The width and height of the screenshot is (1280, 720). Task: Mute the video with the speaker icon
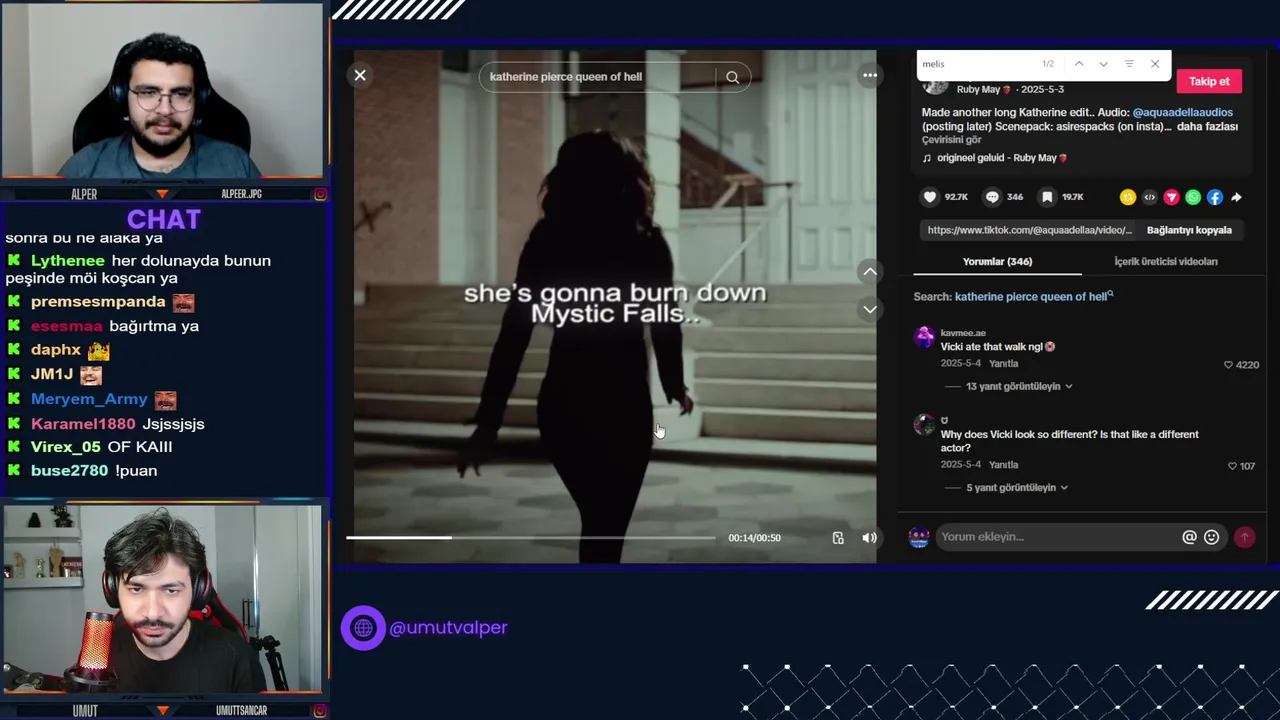(869, 538)
